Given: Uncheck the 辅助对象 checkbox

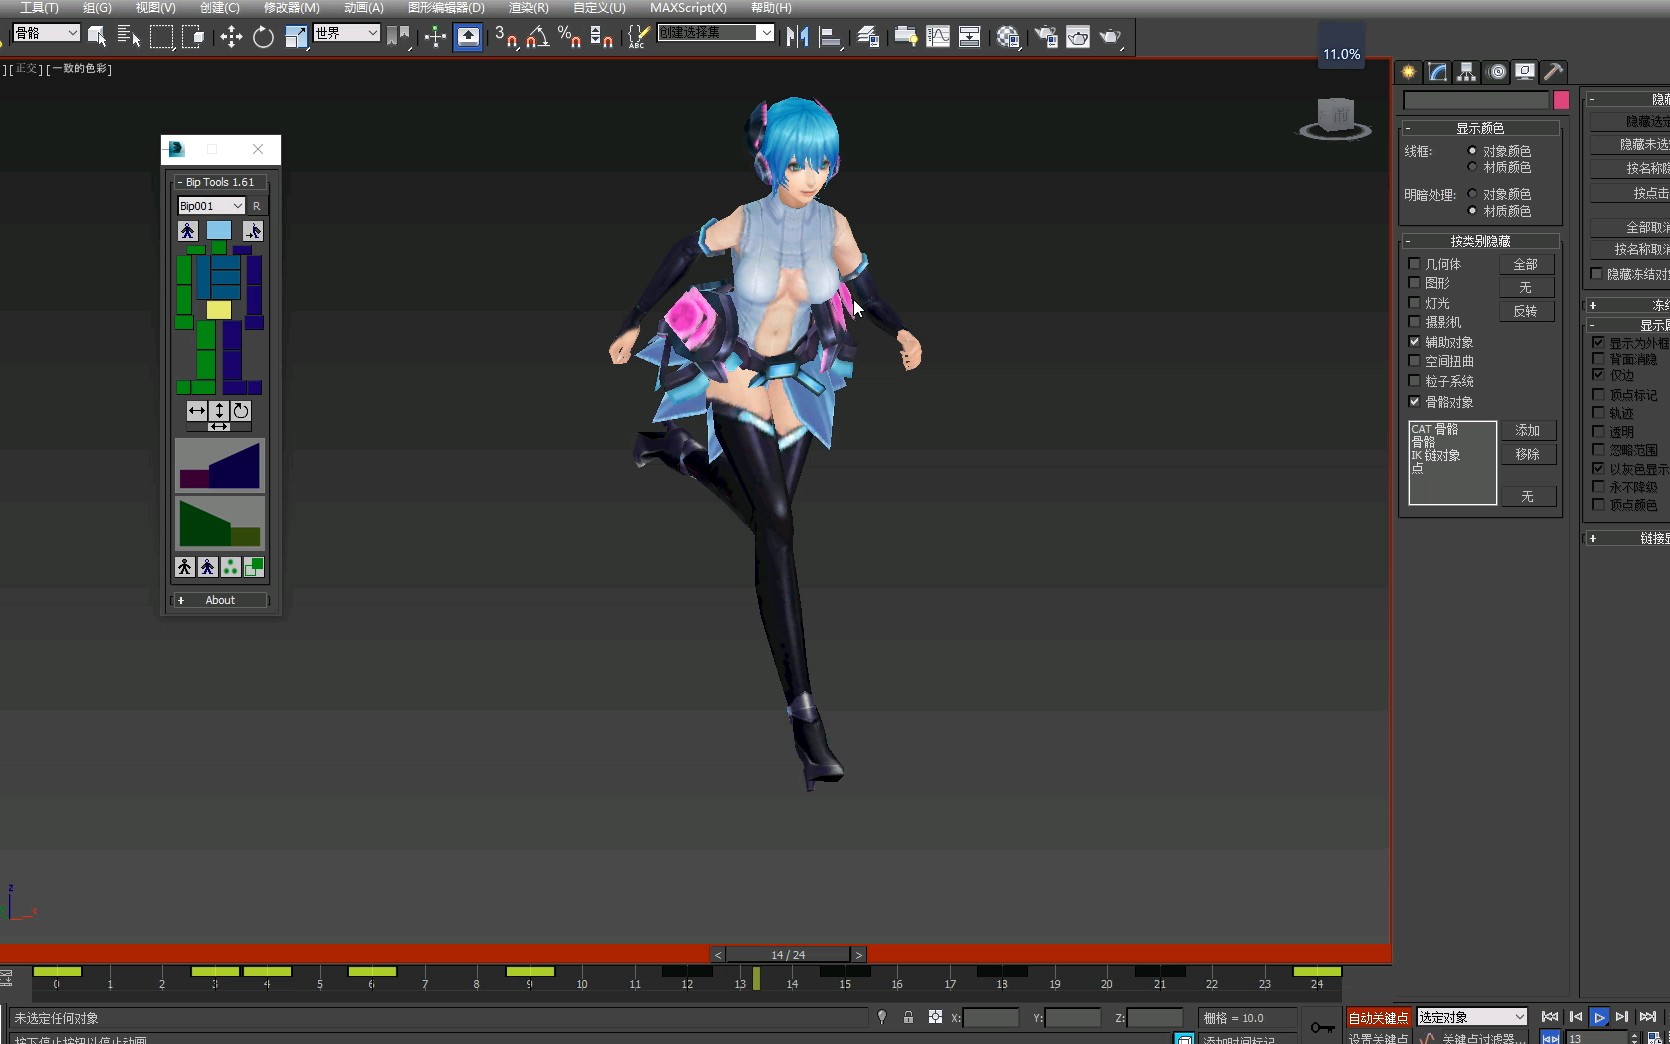Looking at the screenshot, I should click(x=1414, y=342).
